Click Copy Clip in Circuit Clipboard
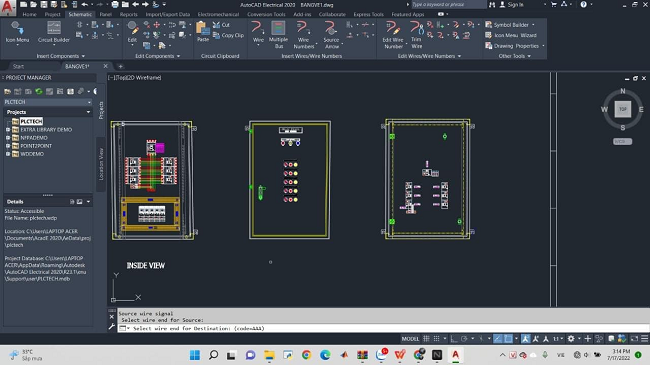The image size is (650, 365). (x=228, y=36)
